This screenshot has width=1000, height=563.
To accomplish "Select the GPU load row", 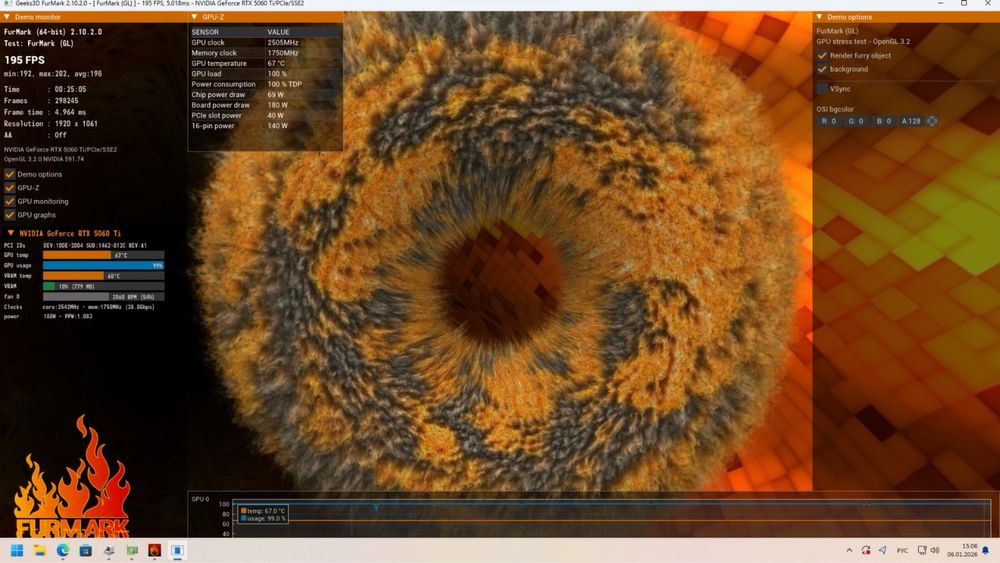I will (x=265, y=74).
